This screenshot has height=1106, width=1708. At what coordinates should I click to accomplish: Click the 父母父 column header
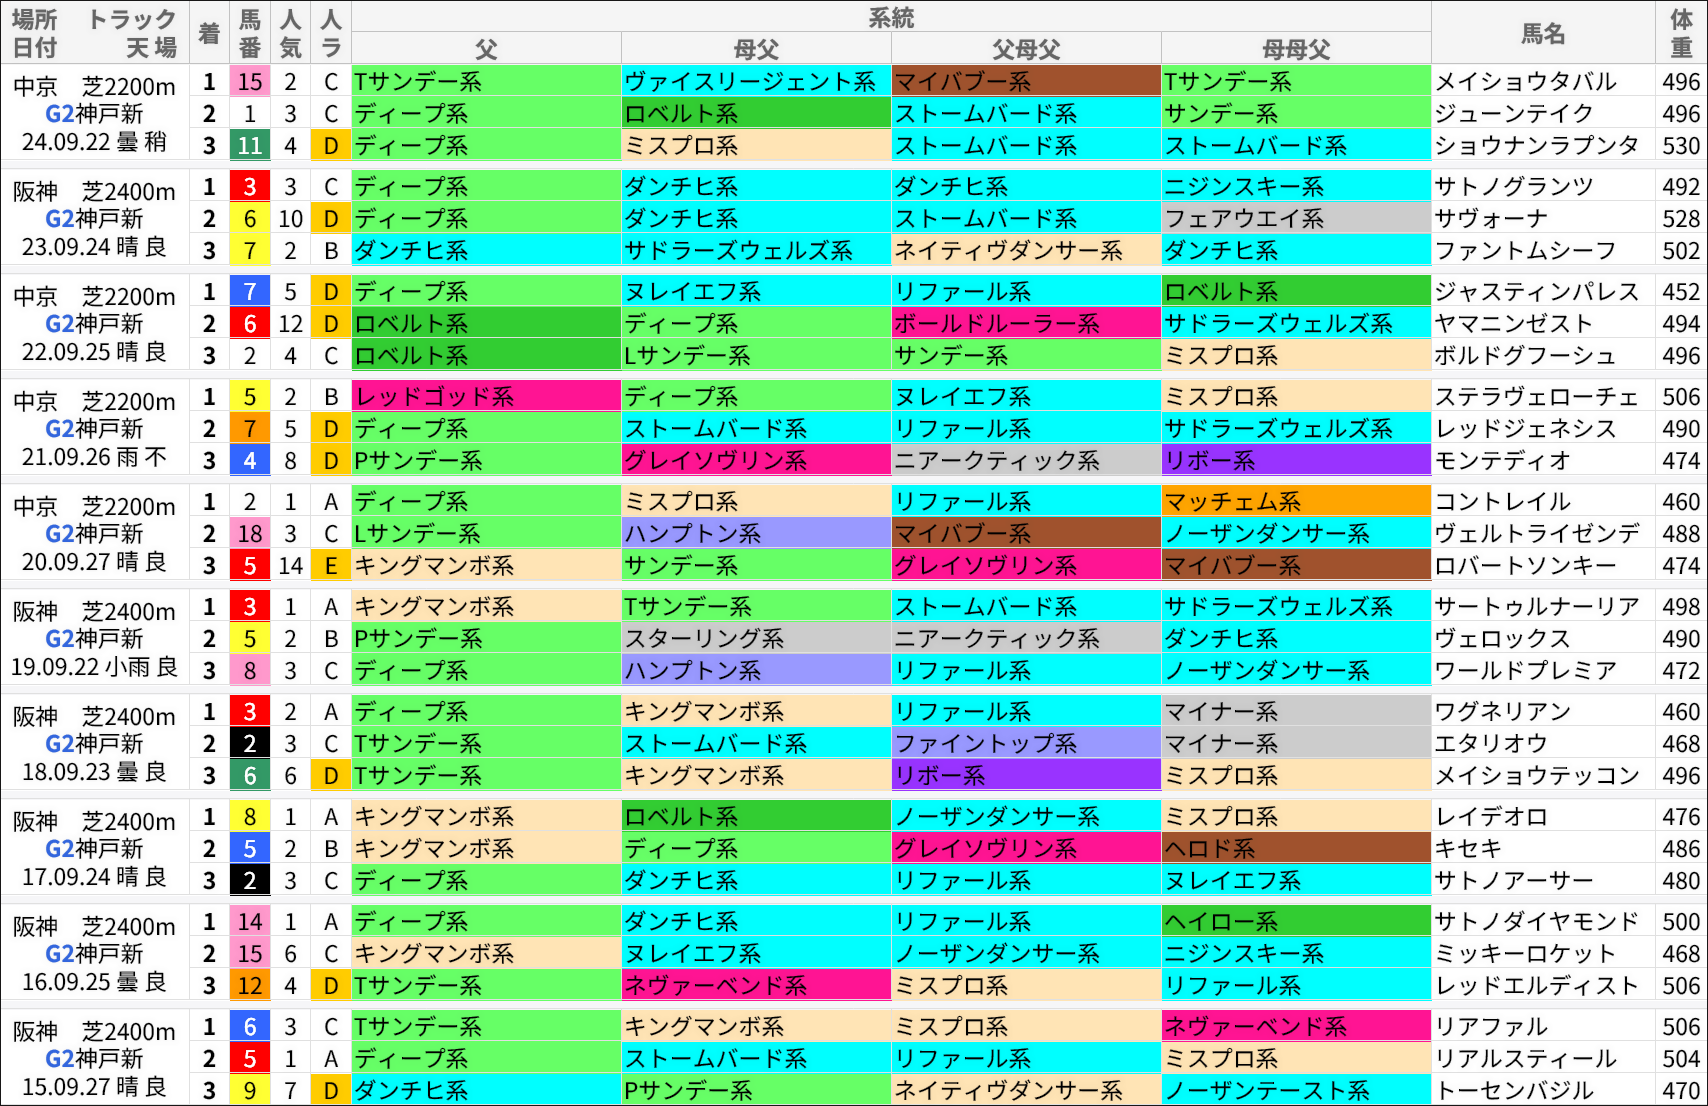click(x=1026, y=49)
